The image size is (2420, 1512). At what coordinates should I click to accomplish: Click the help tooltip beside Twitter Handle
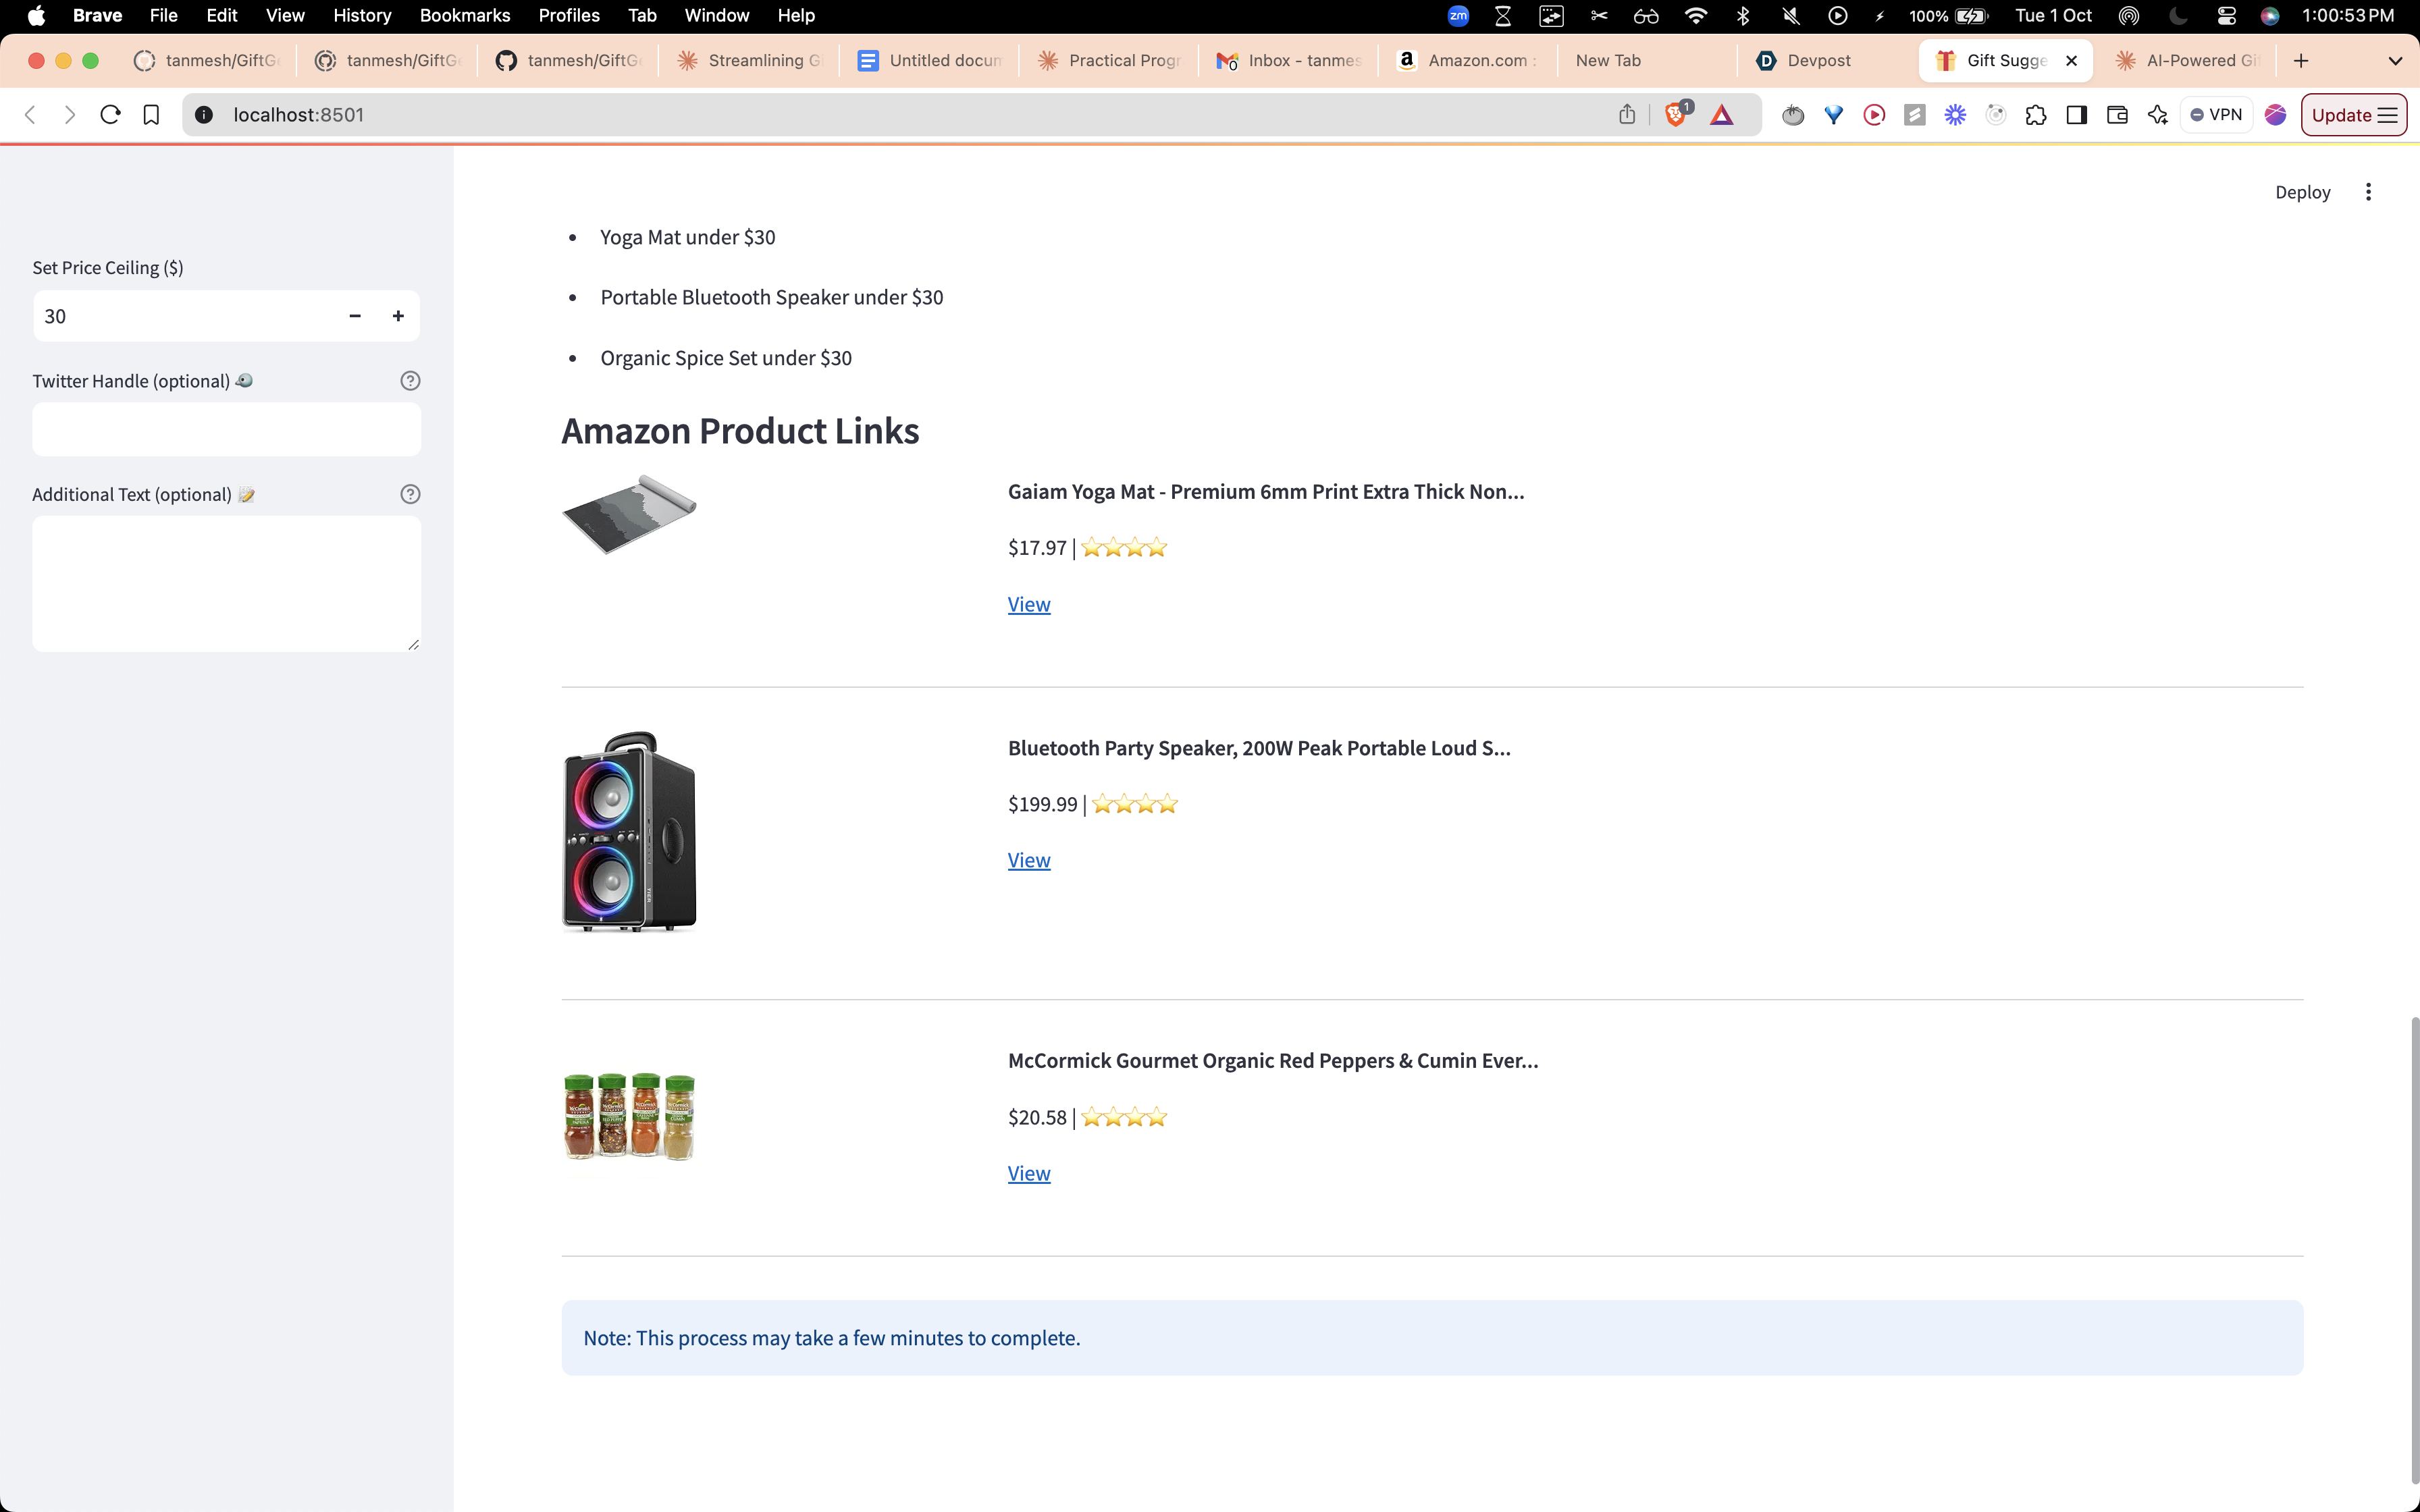(410, 380)
